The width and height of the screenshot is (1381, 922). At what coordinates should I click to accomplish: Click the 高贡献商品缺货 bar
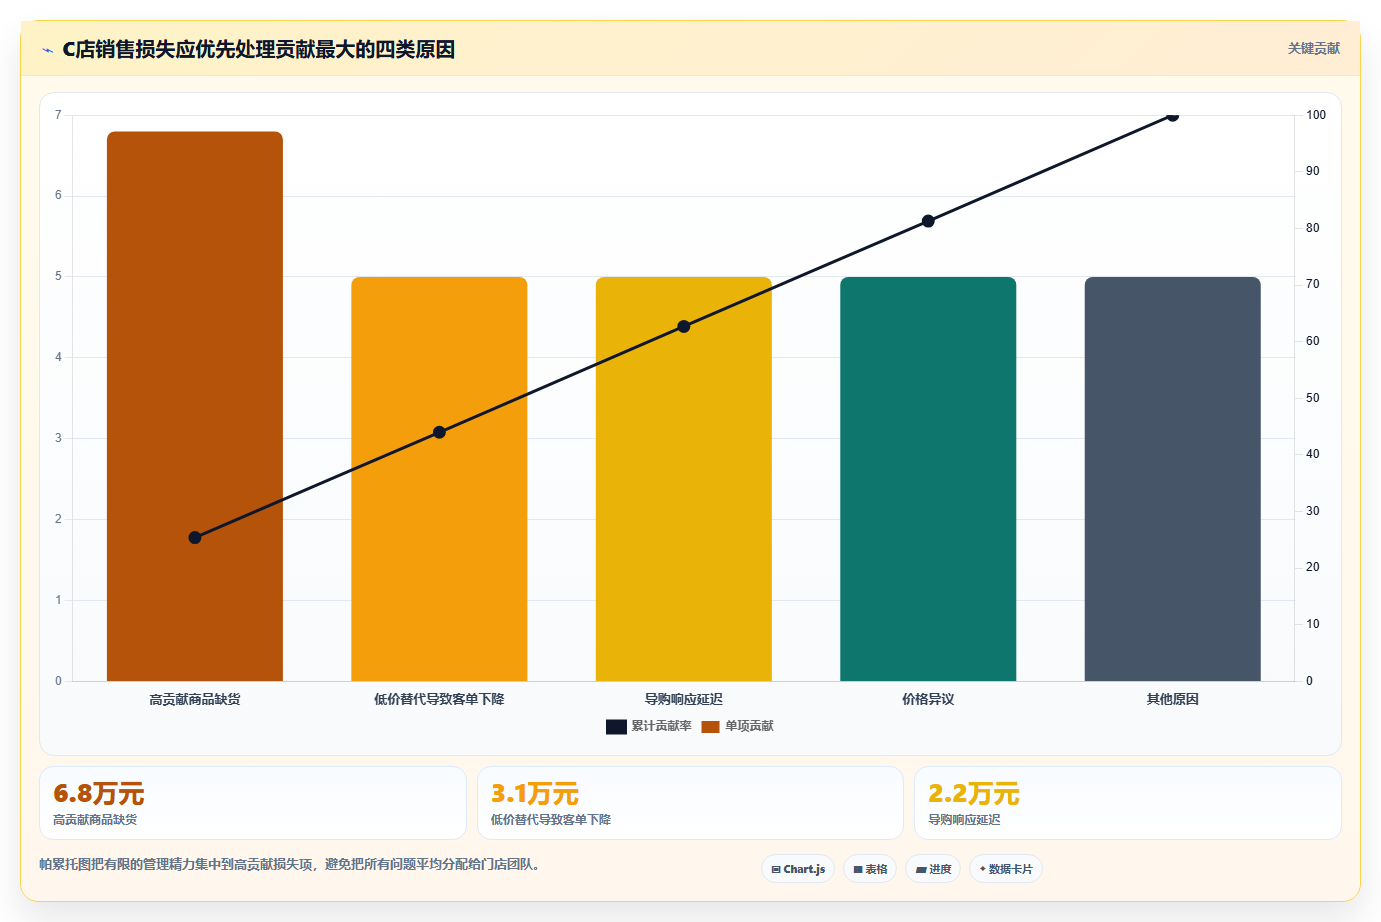(195, 406)
